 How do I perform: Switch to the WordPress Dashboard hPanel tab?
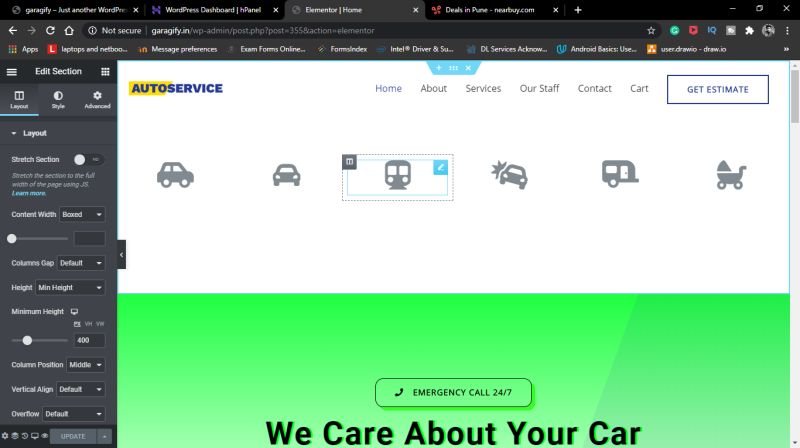(215, 10)
